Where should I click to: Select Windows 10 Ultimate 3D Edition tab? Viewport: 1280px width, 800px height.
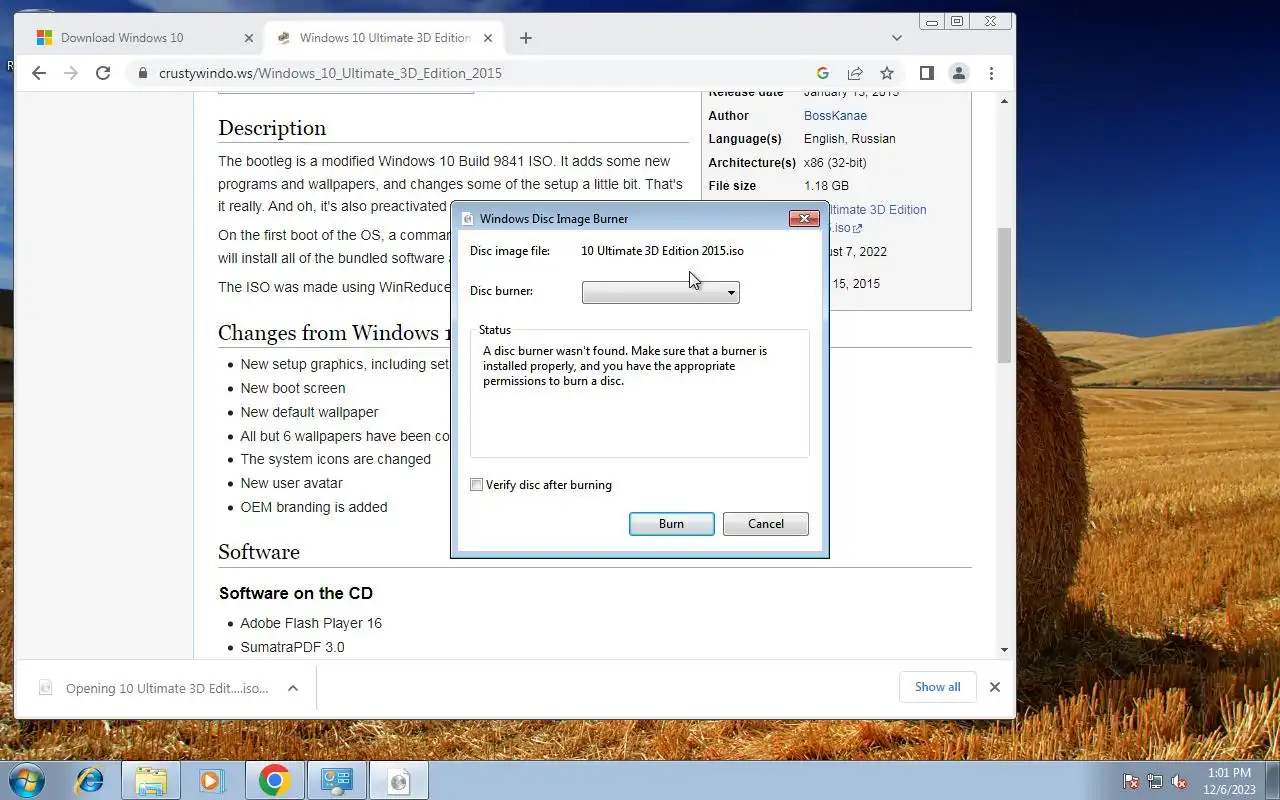[384, 38]
